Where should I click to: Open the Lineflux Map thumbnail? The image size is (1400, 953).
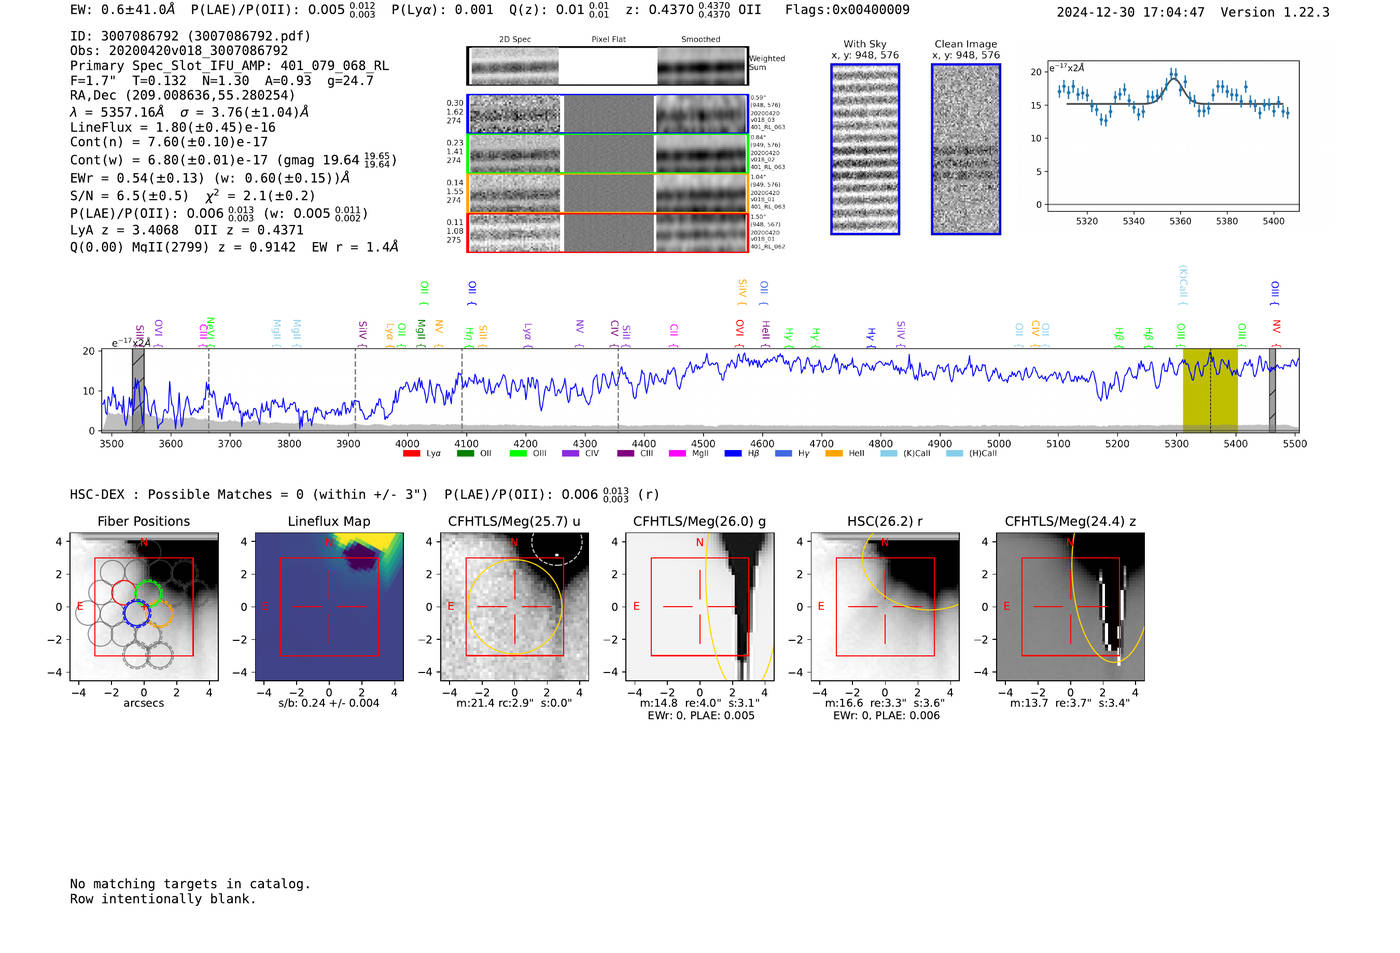[x=329, y=607]
